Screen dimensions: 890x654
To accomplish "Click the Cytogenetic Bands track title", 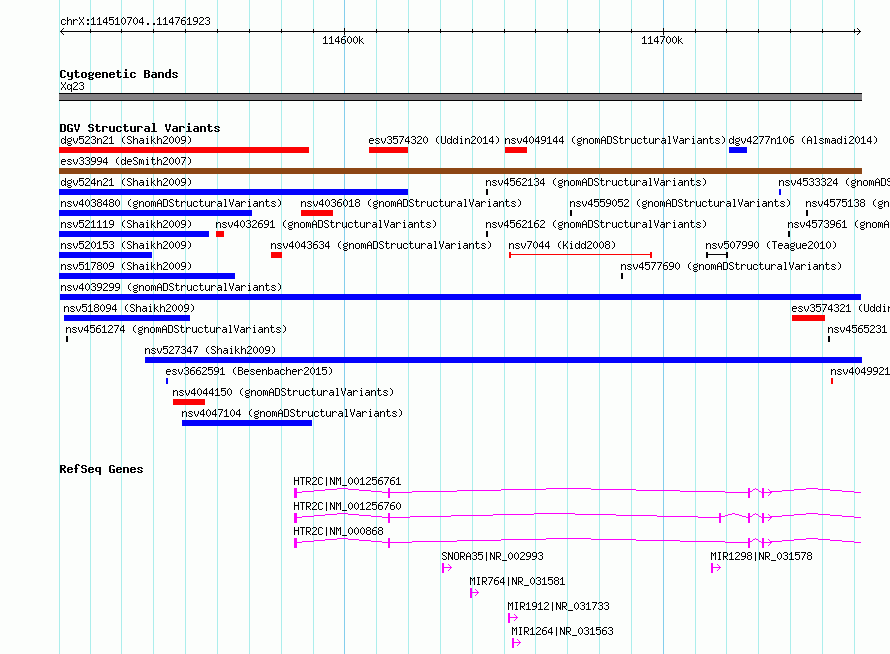I will point(119,74).
